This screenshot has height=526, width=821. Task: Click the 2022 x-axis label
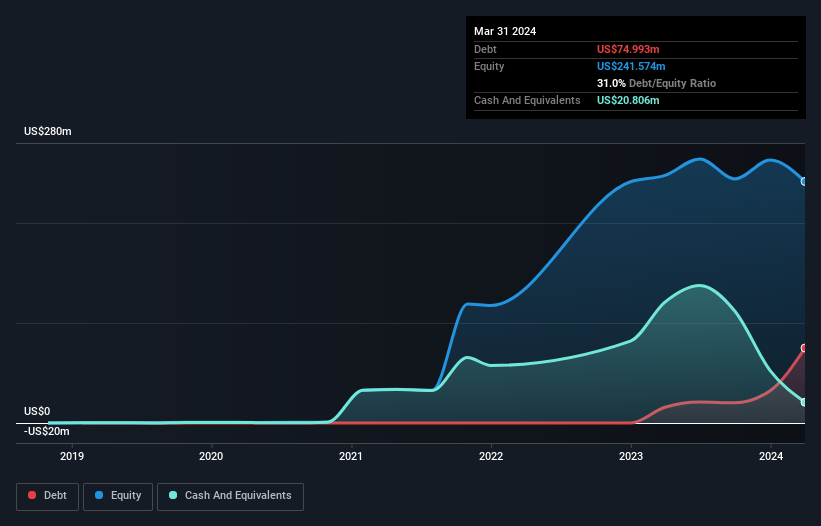491,456
